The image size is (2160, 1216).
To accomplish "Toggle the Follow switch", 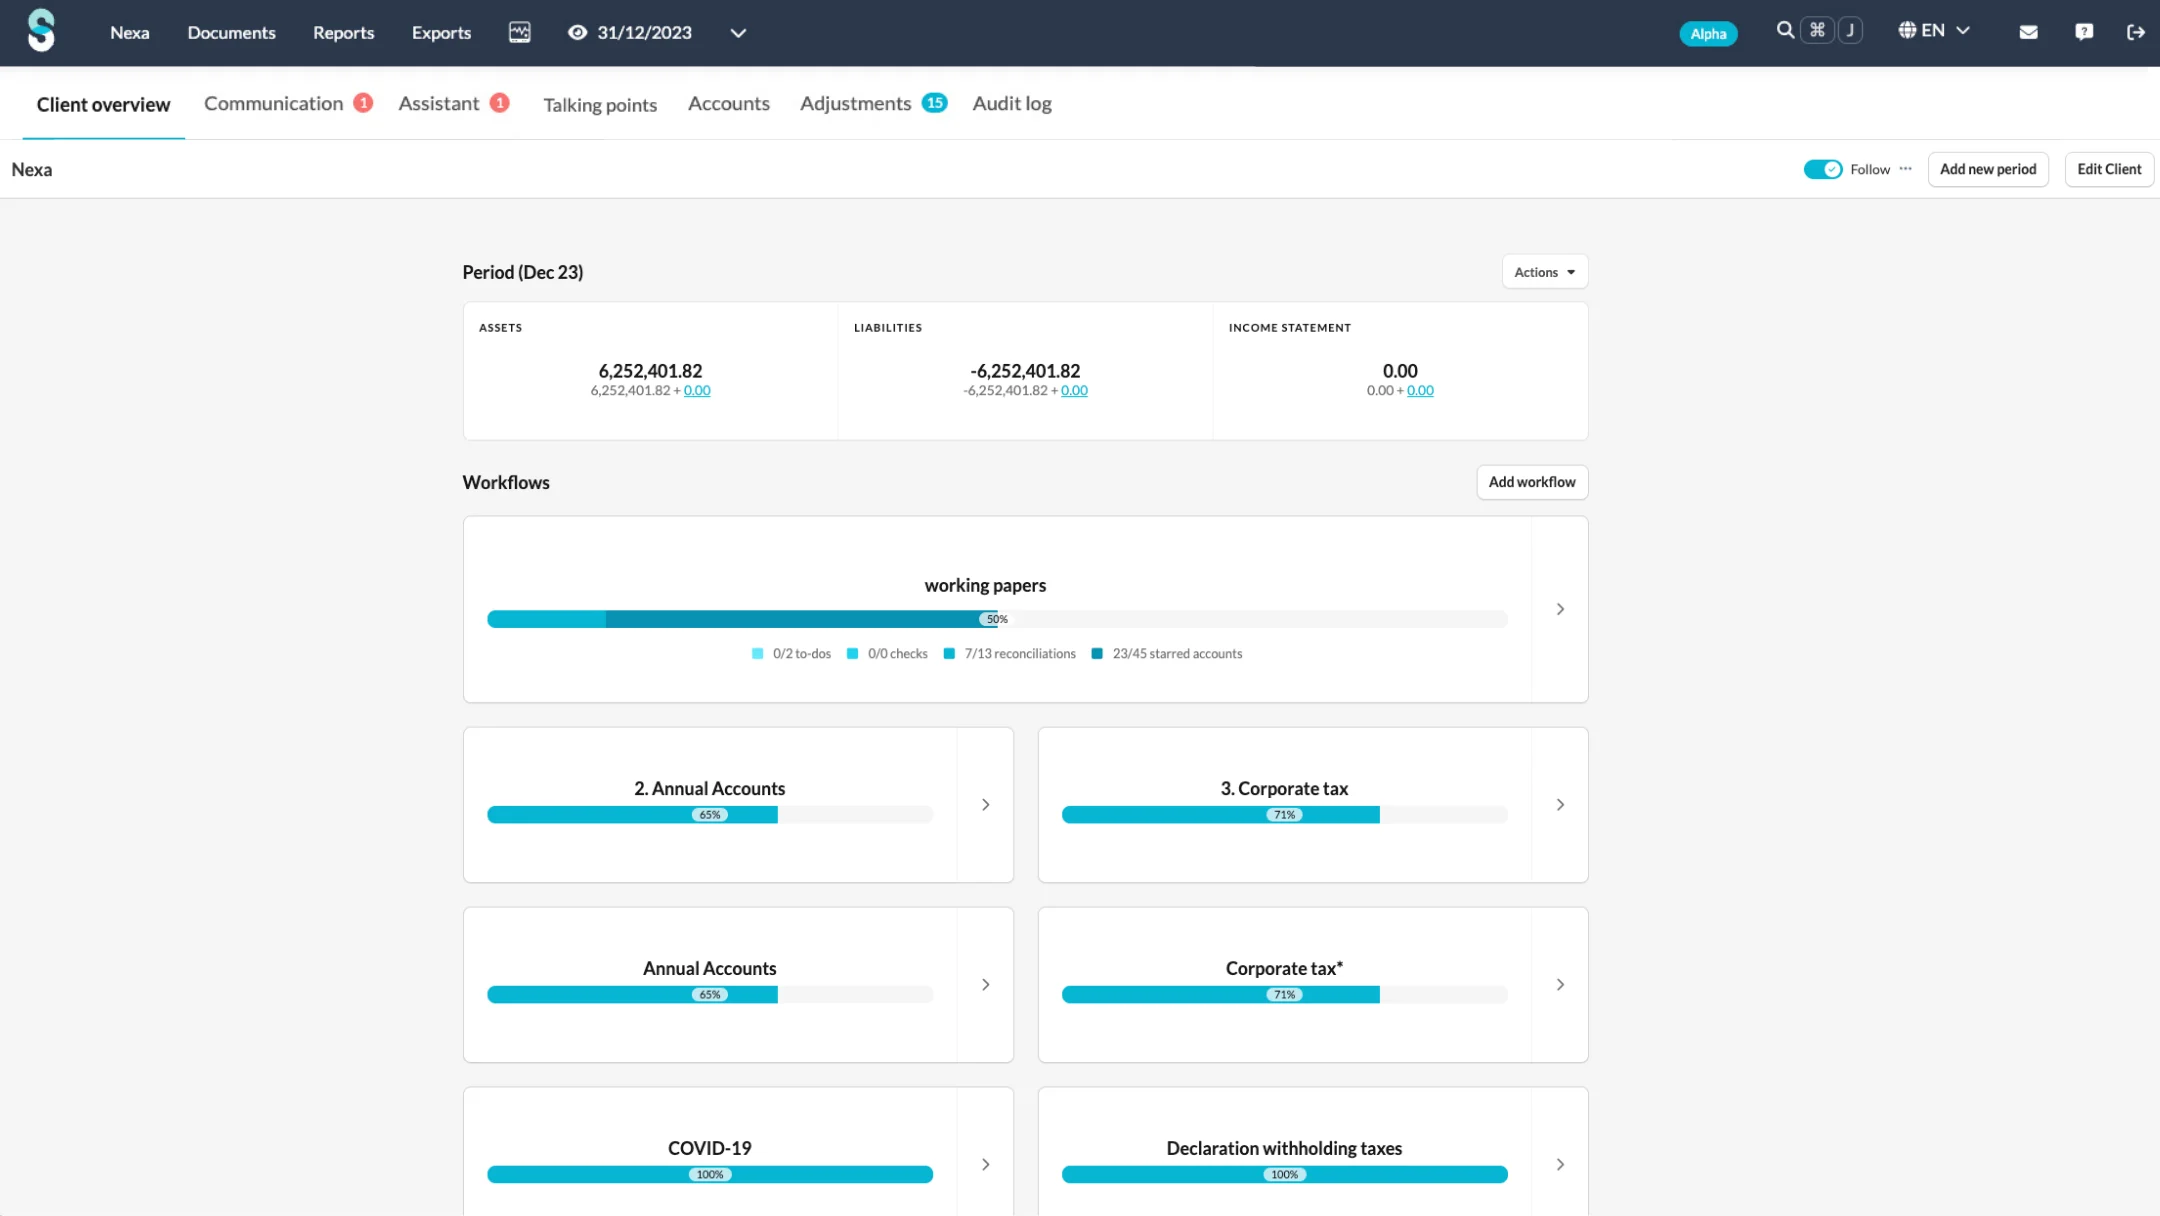I will pos(1822,169).
